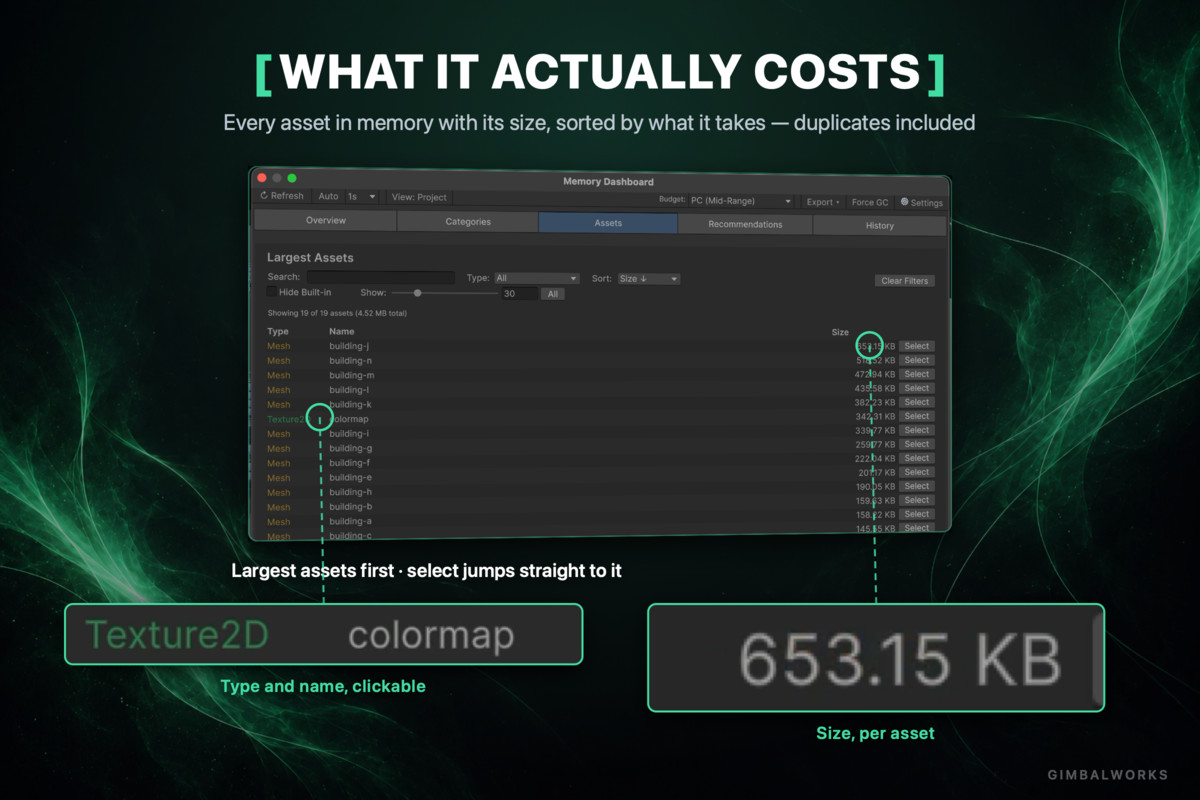Click Select for the building-b row
The width and height of the screenshot is (1200, 800).
[917, 500]
